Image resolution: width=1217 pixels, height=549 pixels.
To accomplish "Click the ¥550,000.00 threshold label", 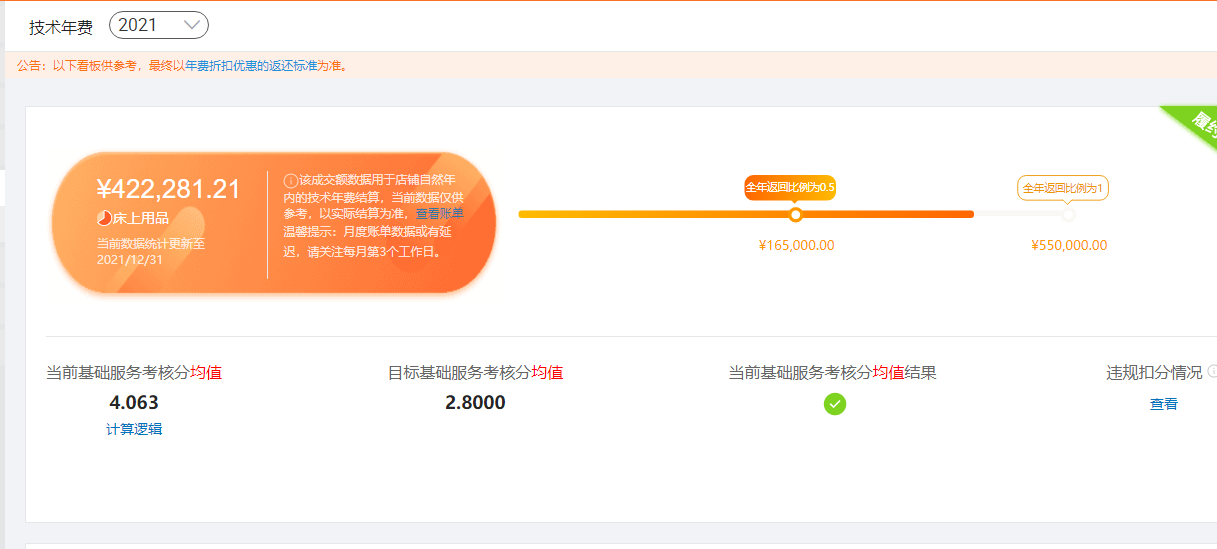I will point(1069,246).
